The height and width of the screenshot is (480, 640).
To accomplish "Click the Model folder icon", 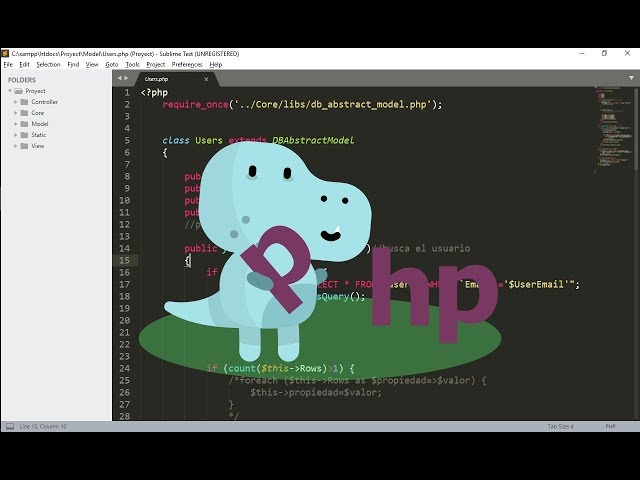I will point(24,124).
